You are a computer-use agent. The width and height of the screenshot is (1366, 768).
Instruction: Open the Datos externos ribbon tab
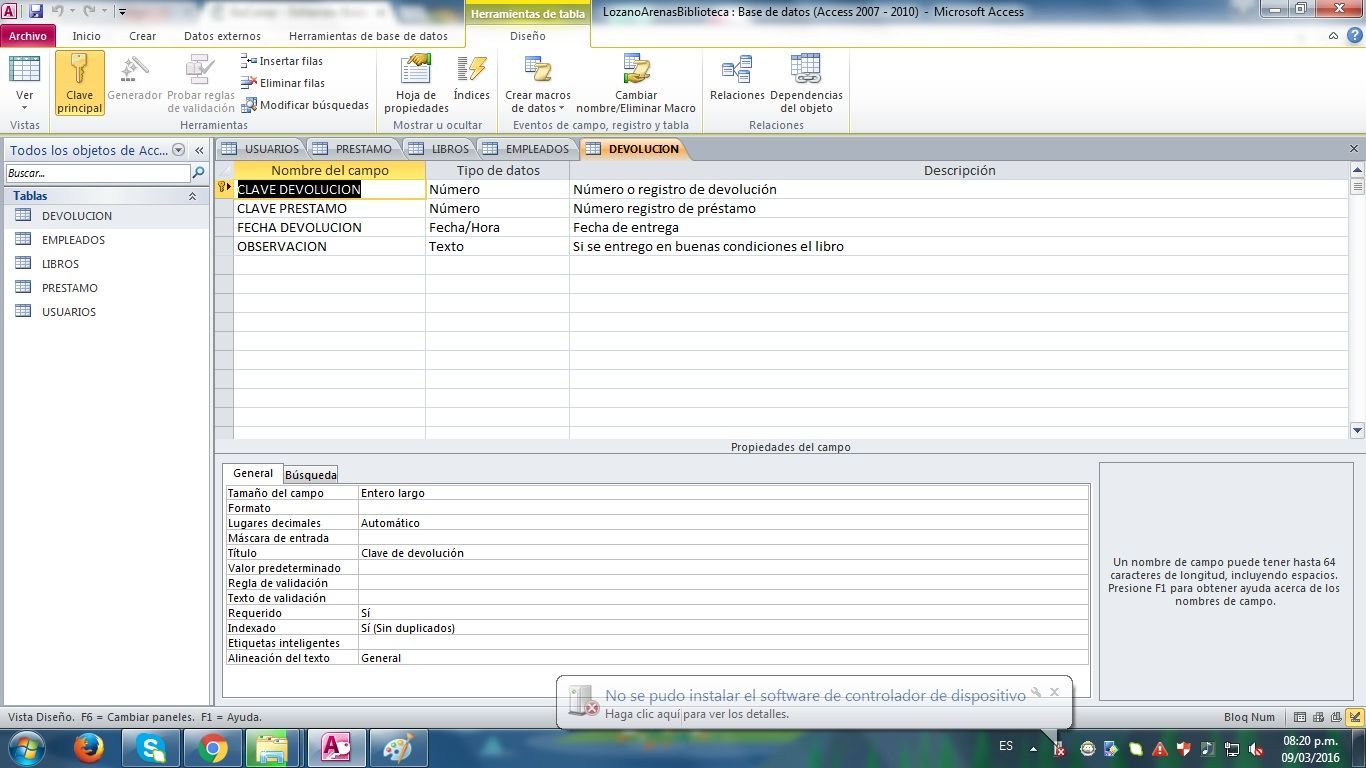coord(222,36)
